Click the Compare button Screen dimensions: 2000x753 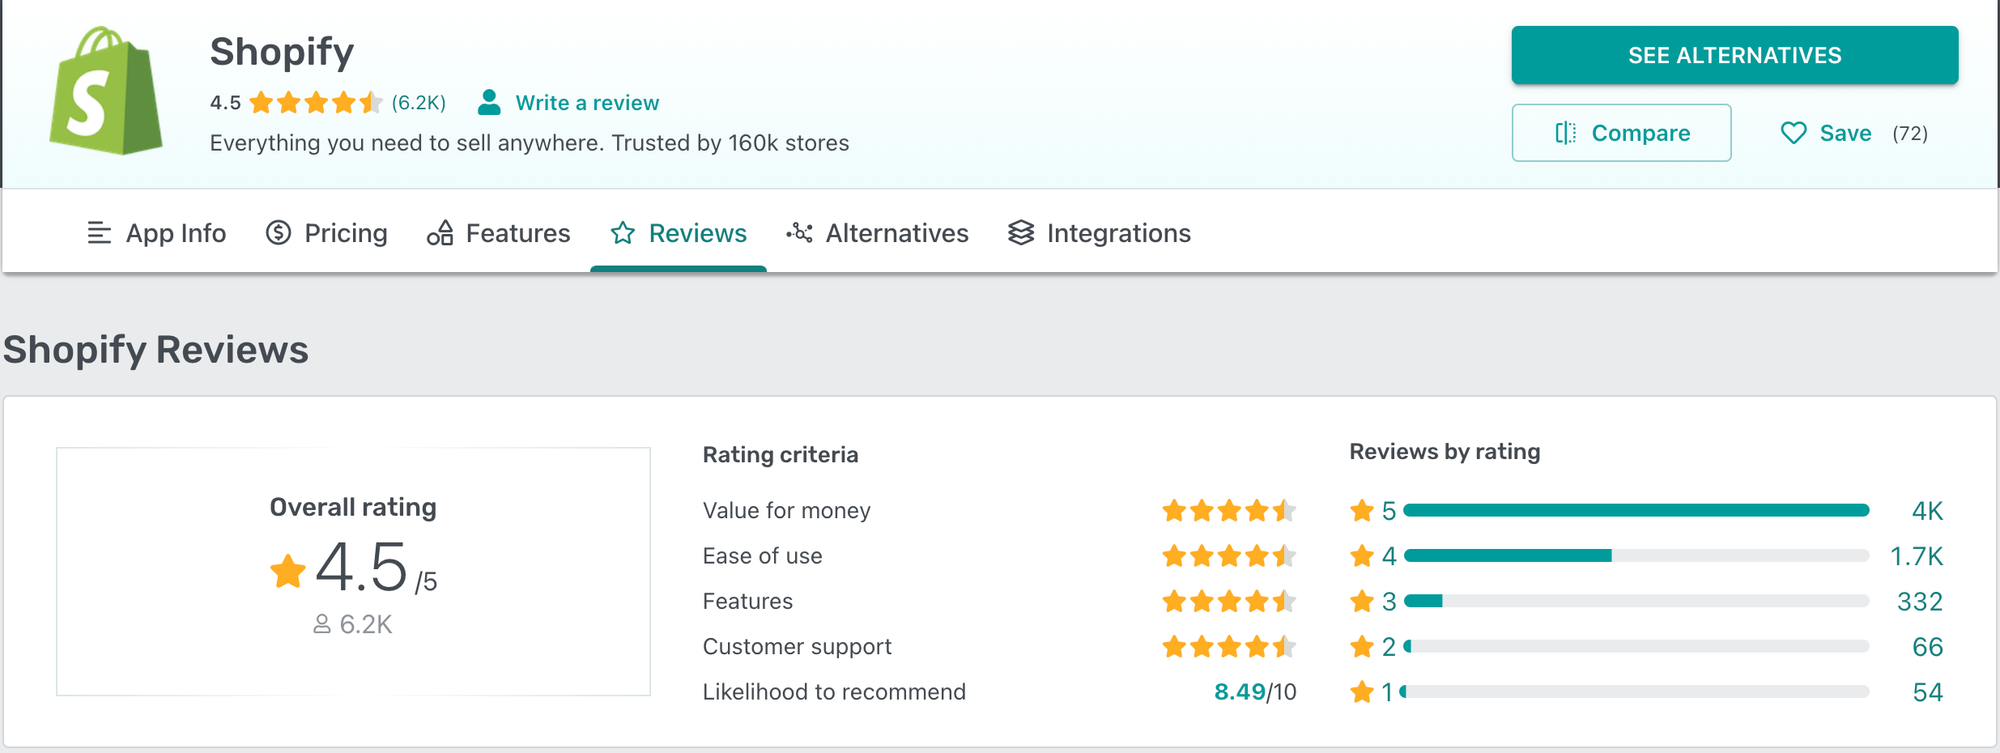click(1621, 132)
